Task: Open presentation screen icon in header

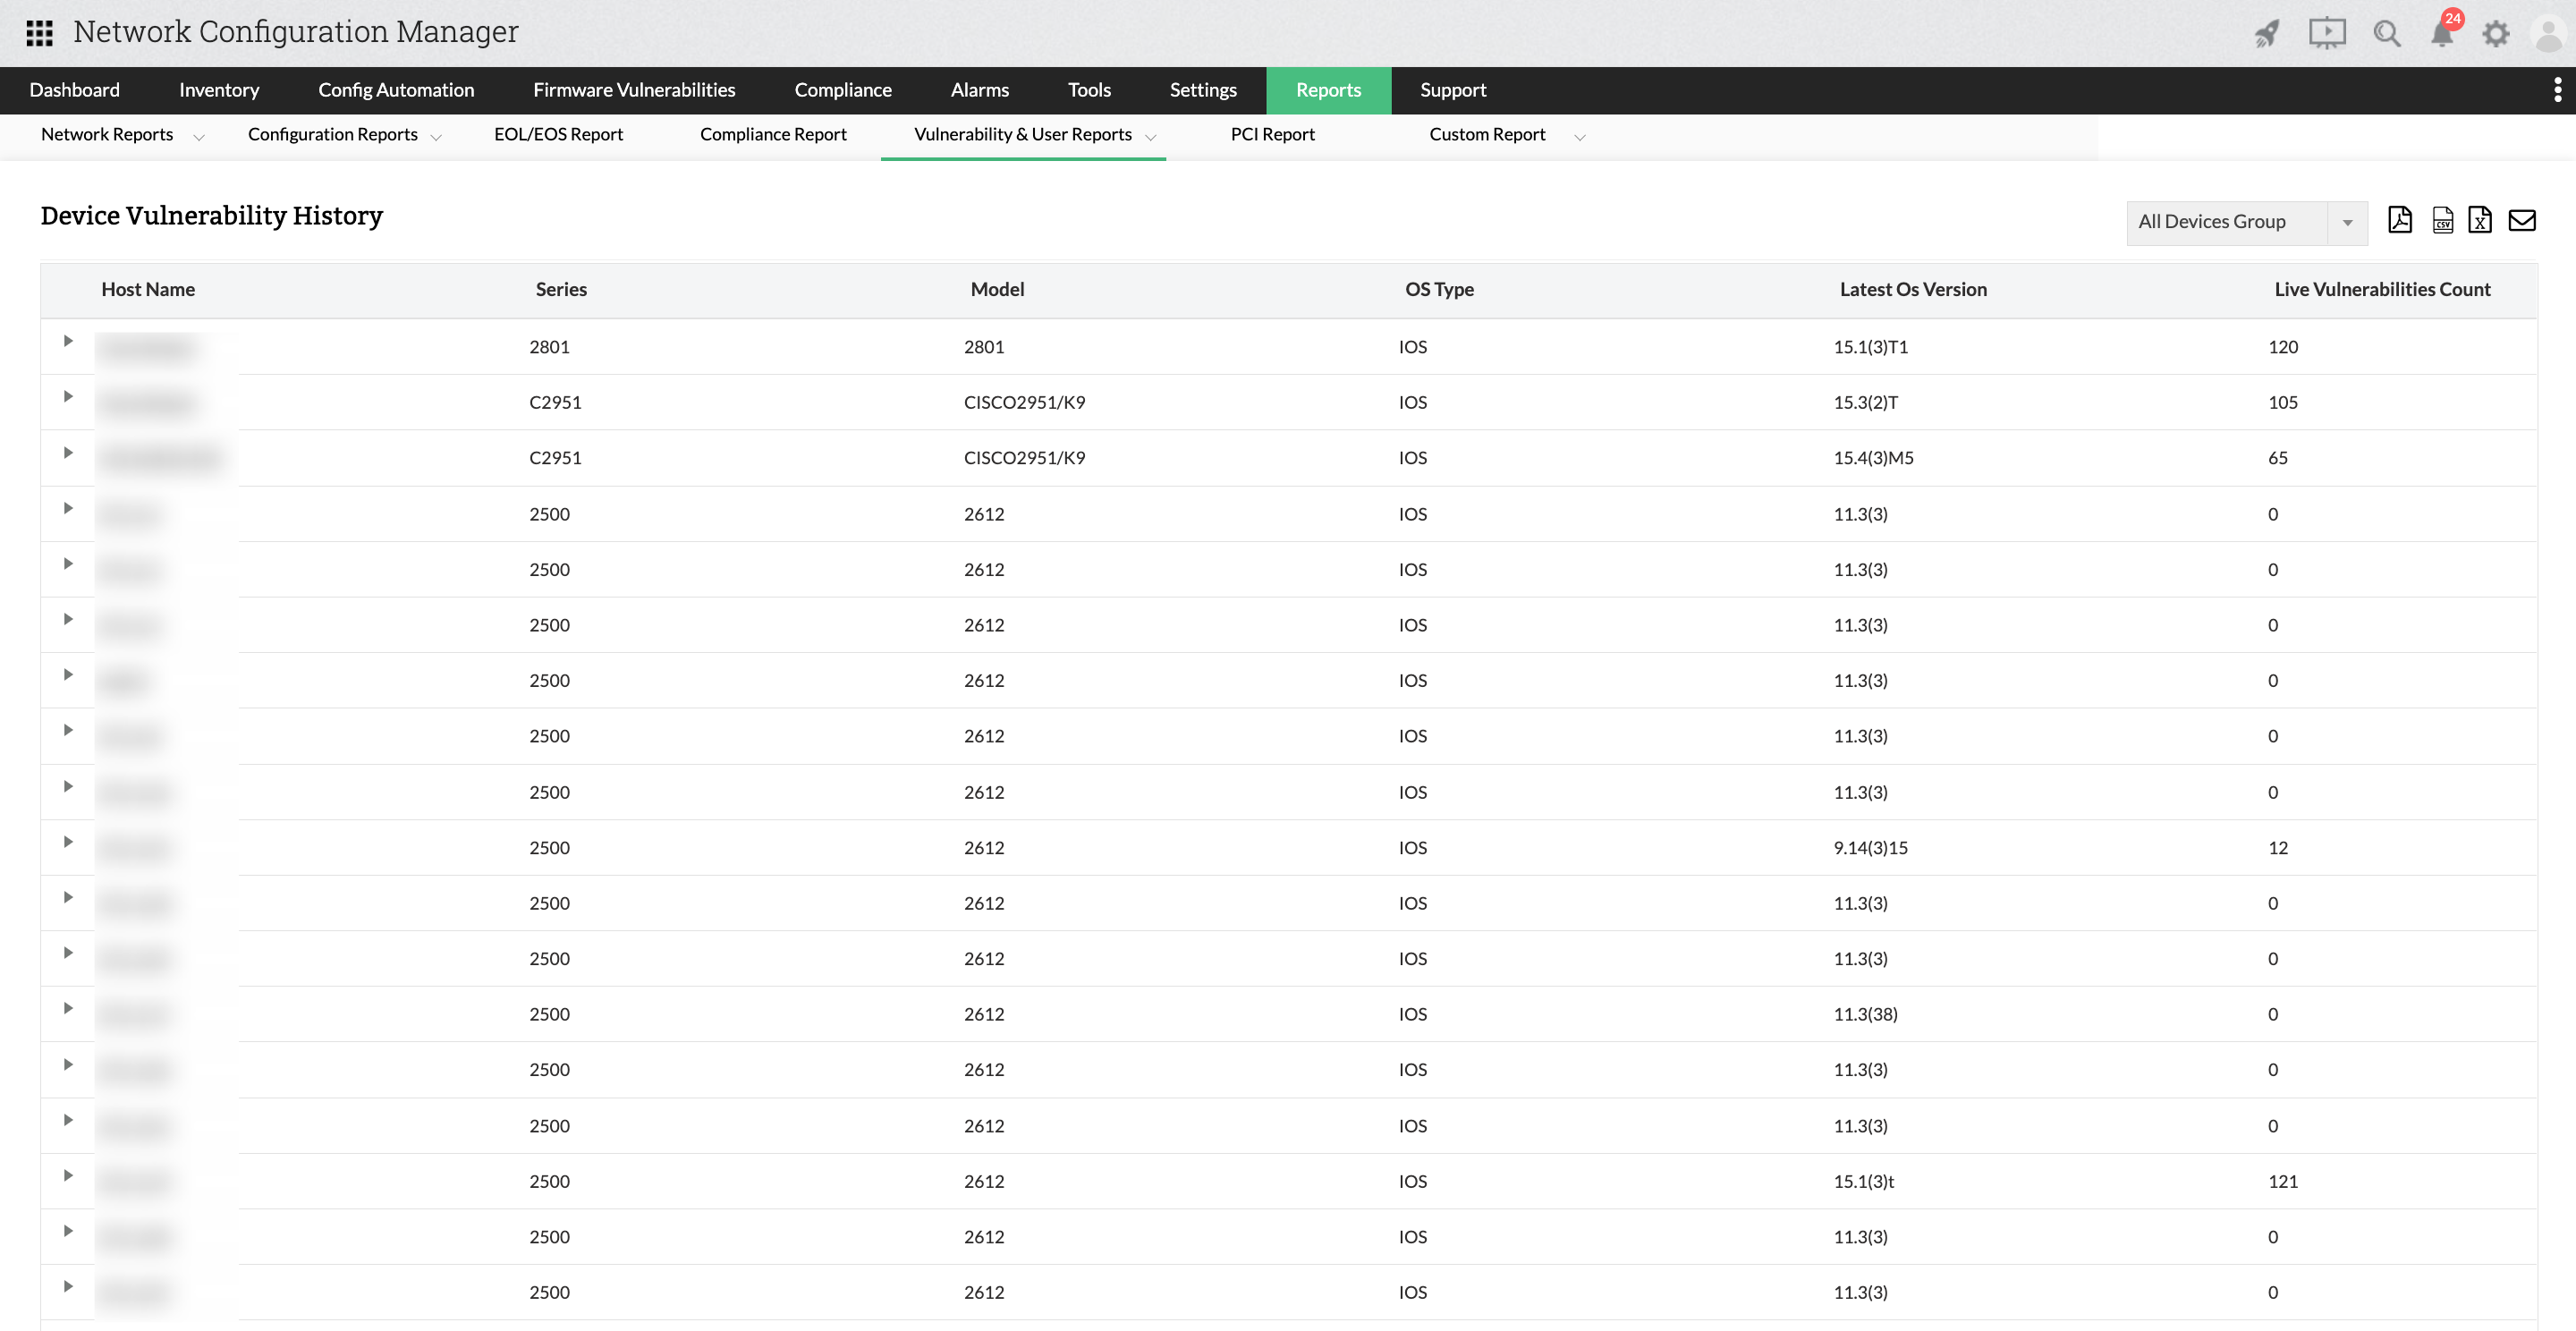Action: (x=2327, y=33)
